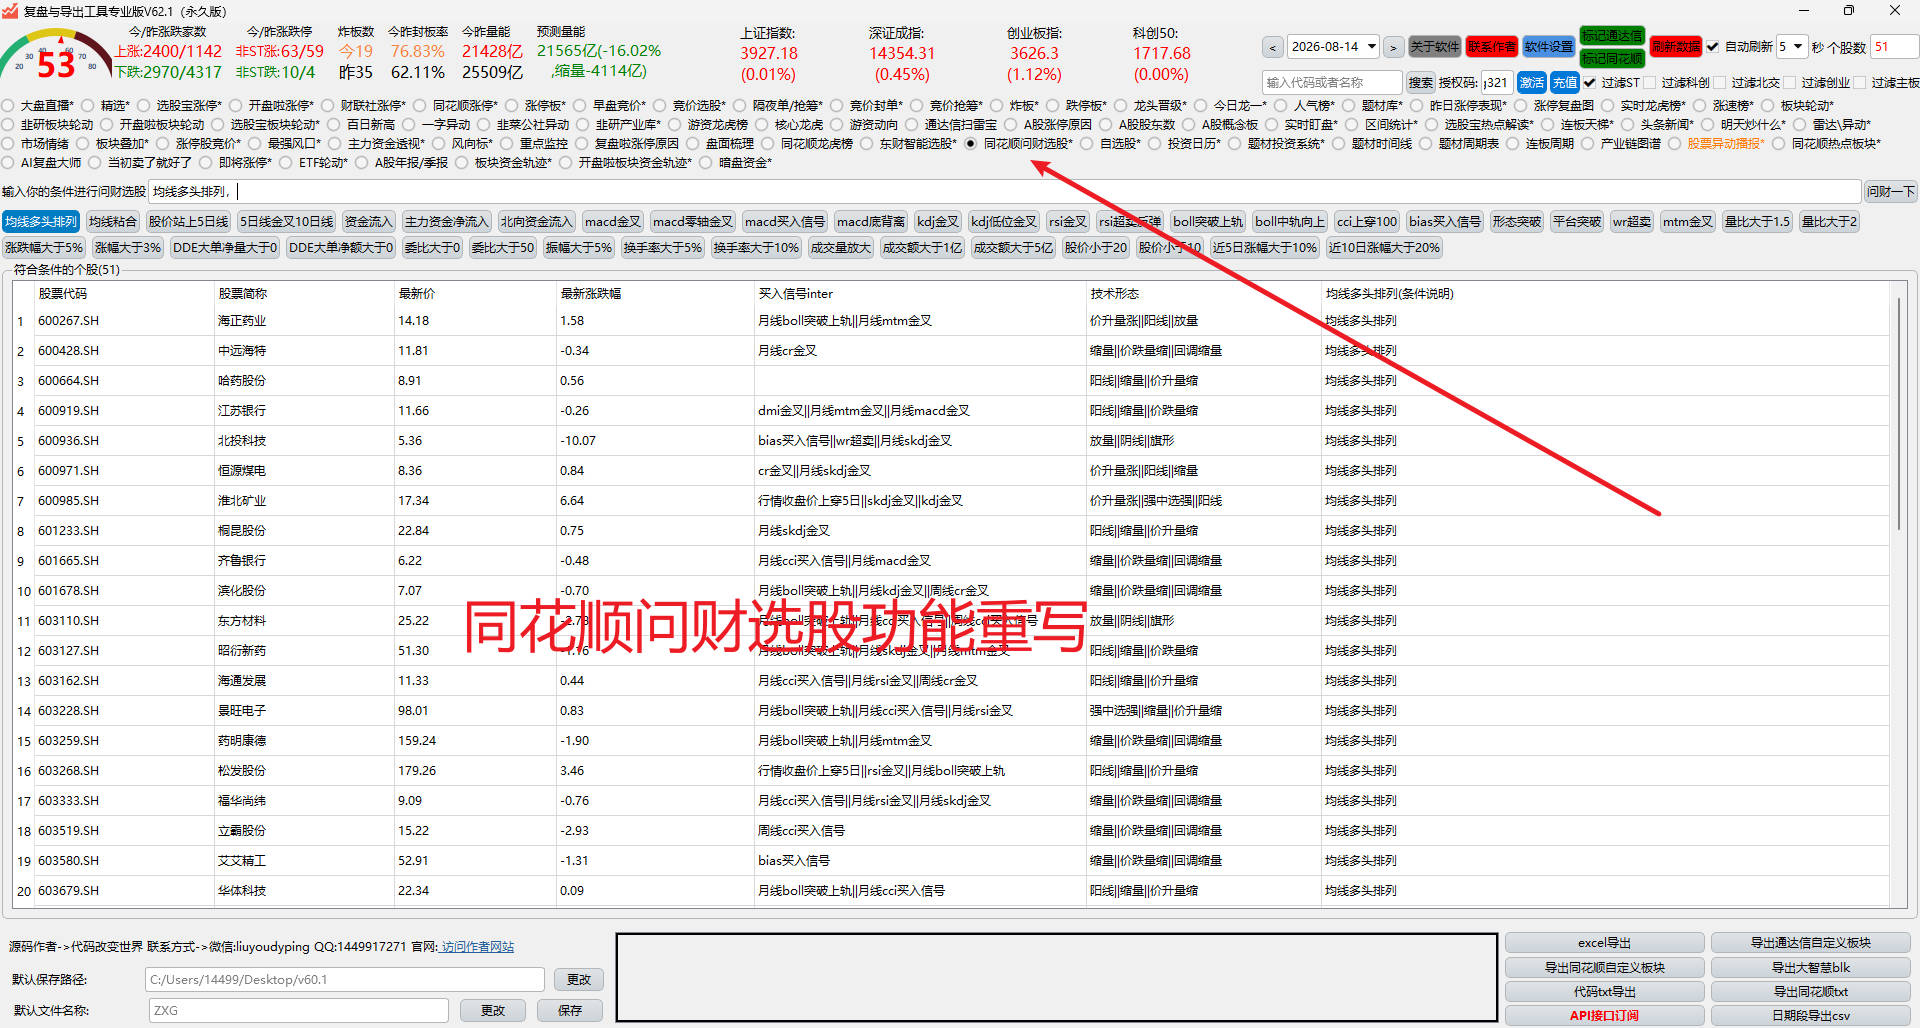The image size is (1920, 1028).
Task: Open the 访问作者网站 link
Action: (x=477, y=947)
